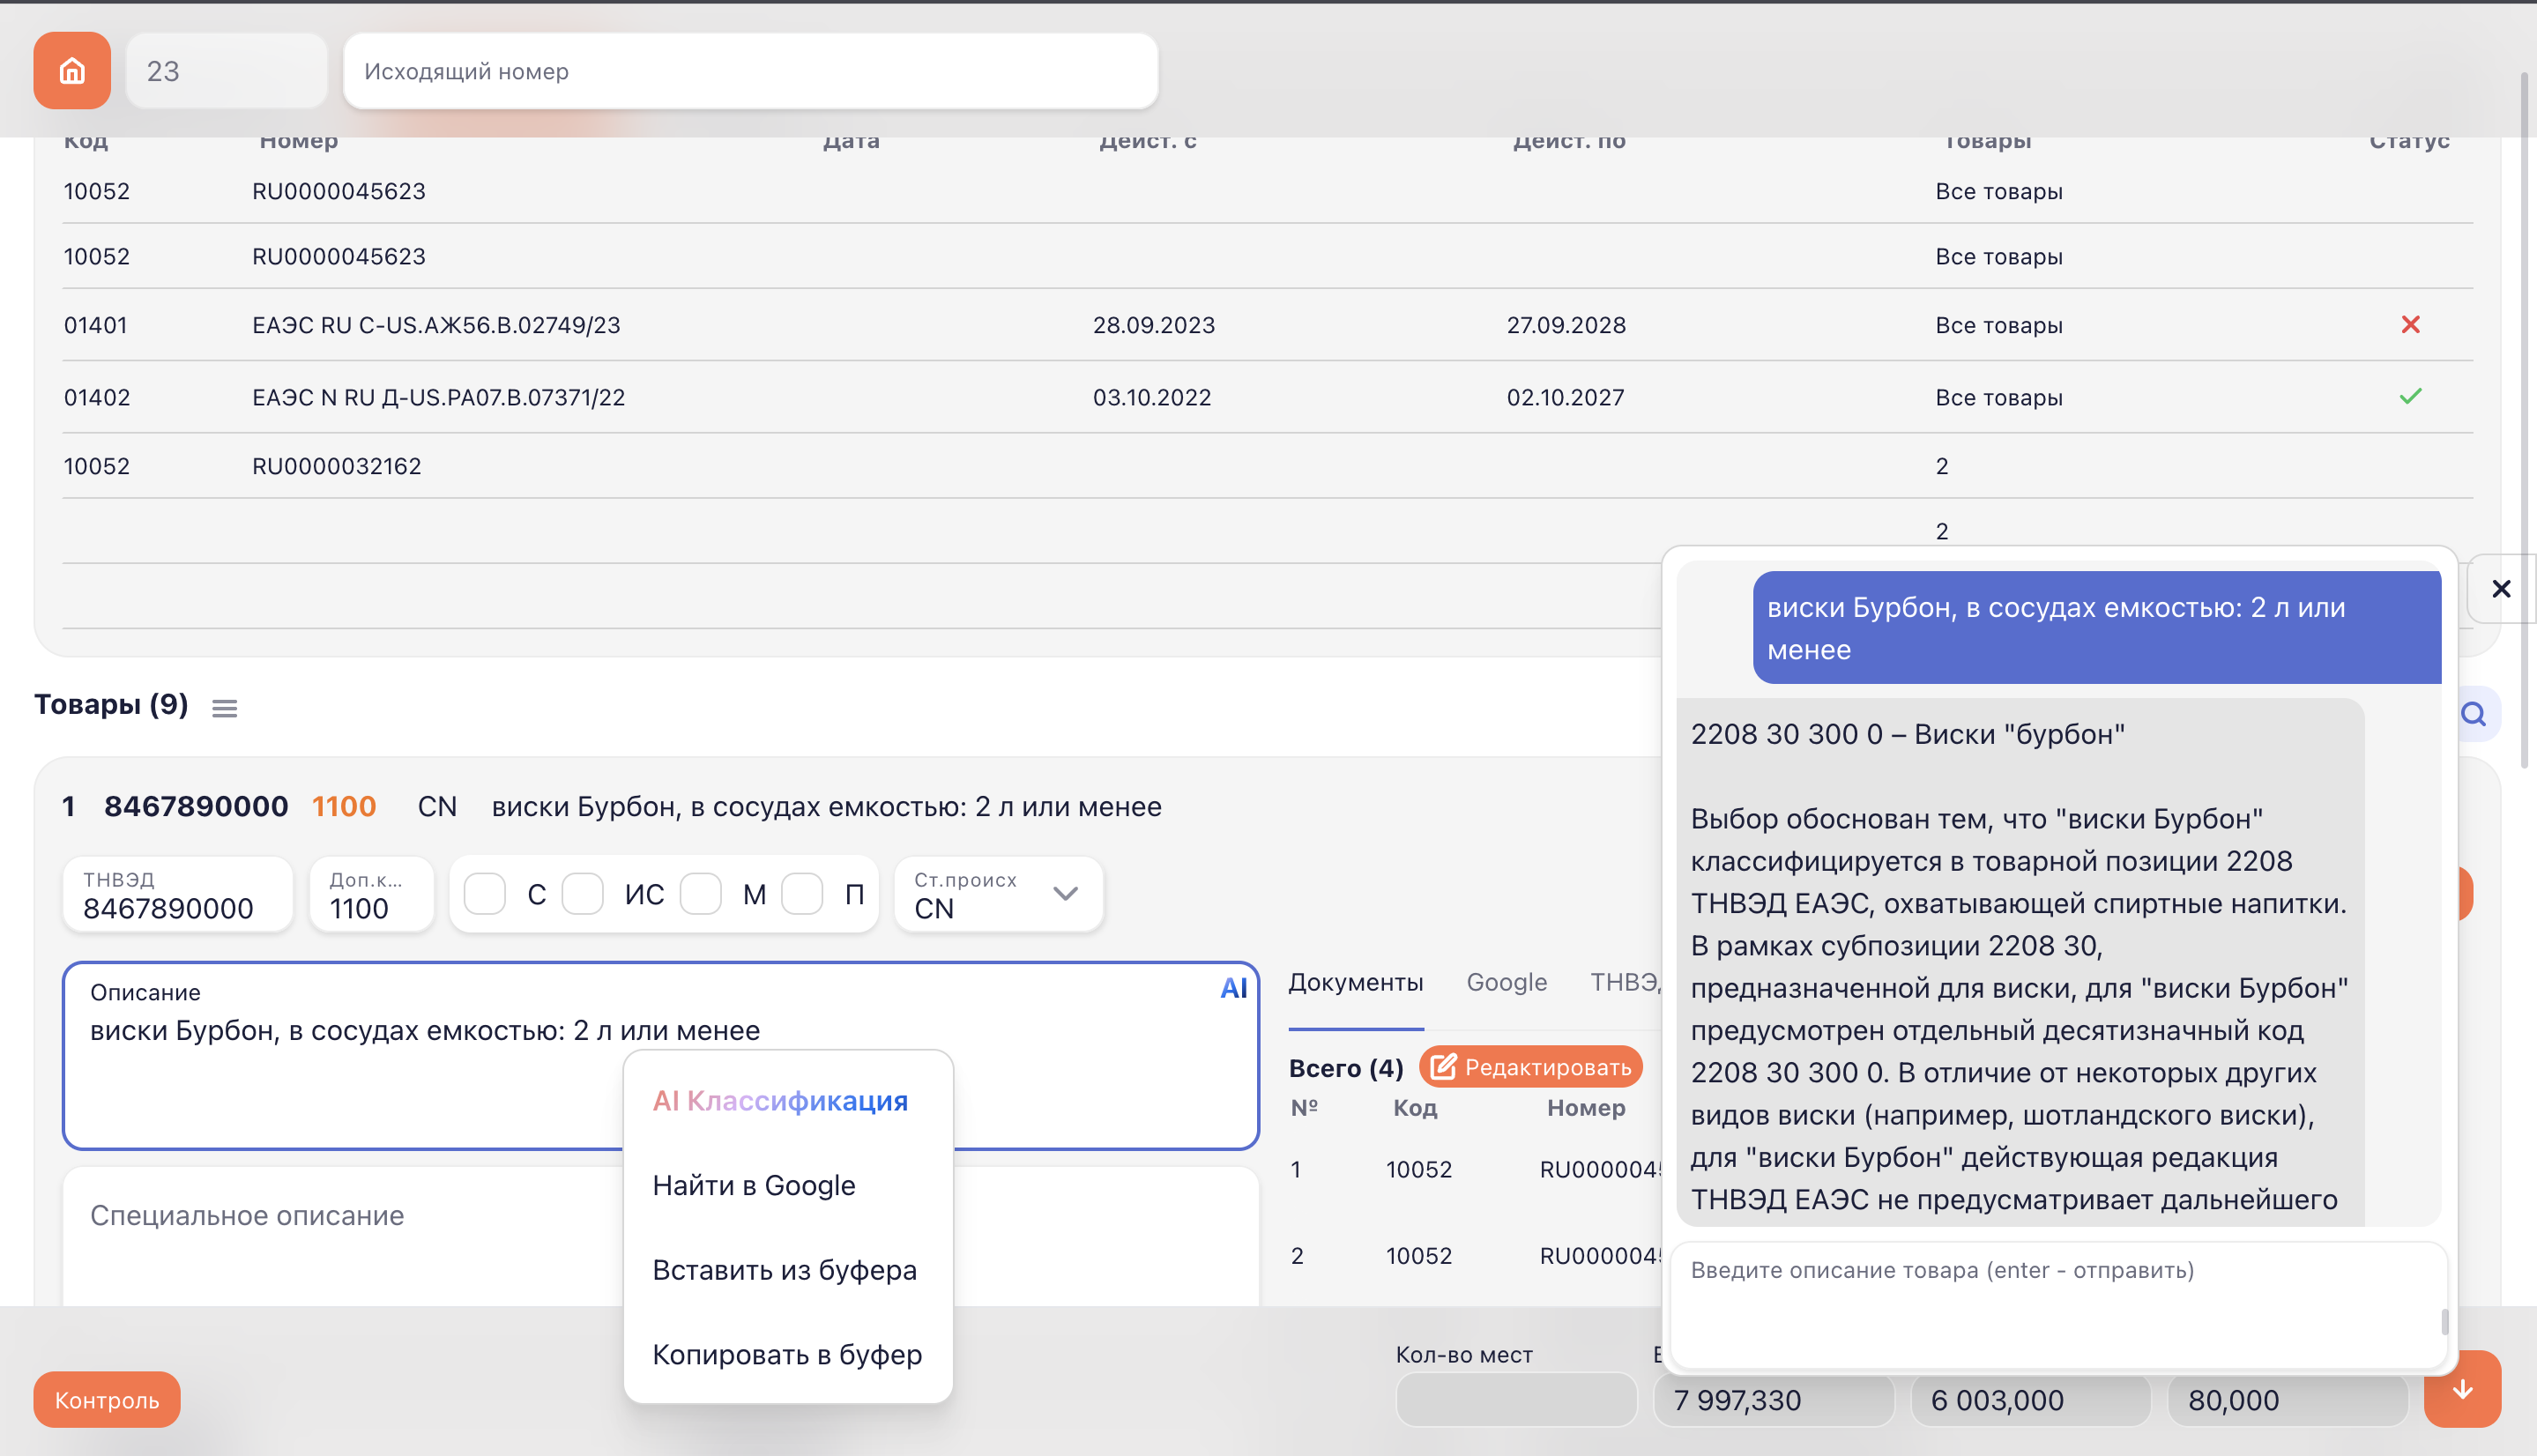The width and height of the screenshot is (2537, 1456).
Task: Click the search magnifier icon
Action: pyautogui.click(x=2473, y=714)
